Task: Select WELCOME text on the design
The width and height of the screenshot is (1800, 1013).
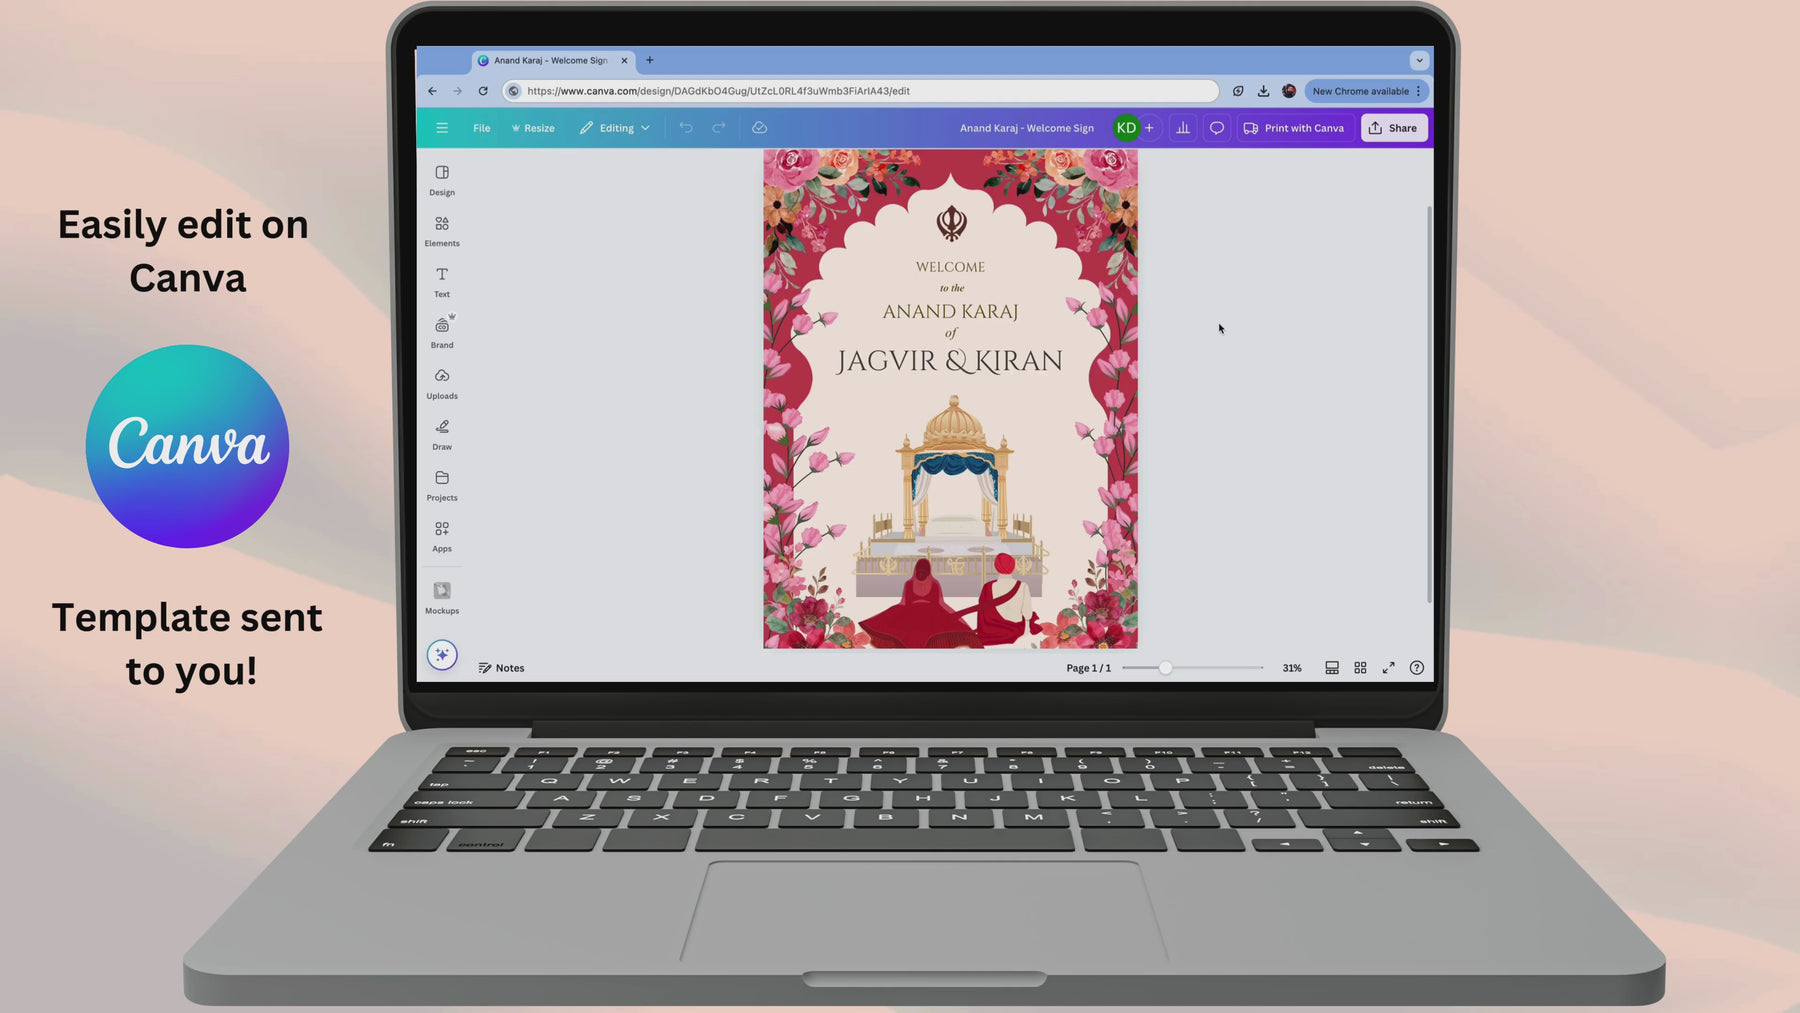Action: [950, 267]
